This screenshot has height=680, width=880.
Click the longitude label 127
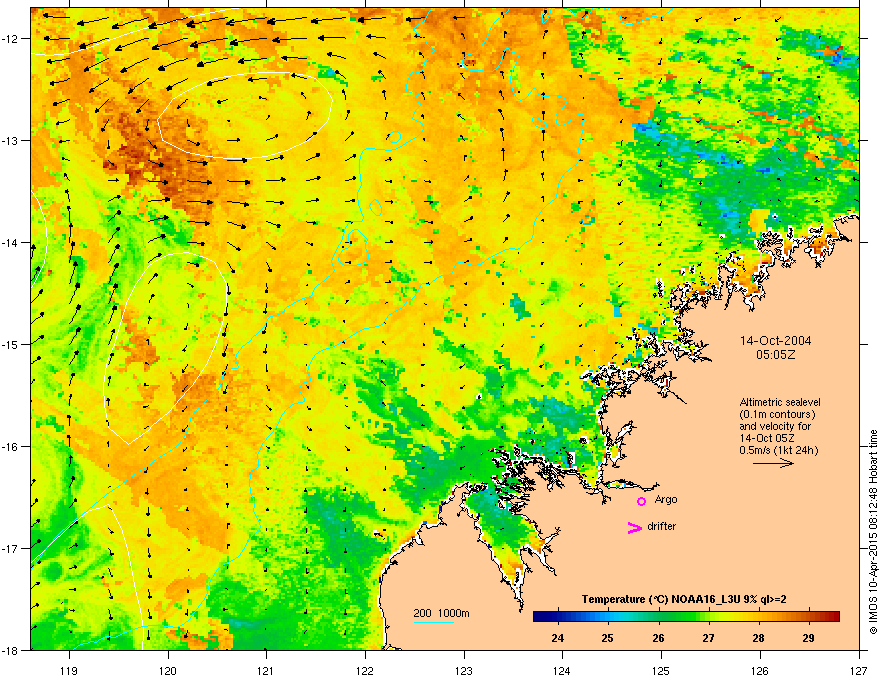pyautogui.click(x=859, y=670)
